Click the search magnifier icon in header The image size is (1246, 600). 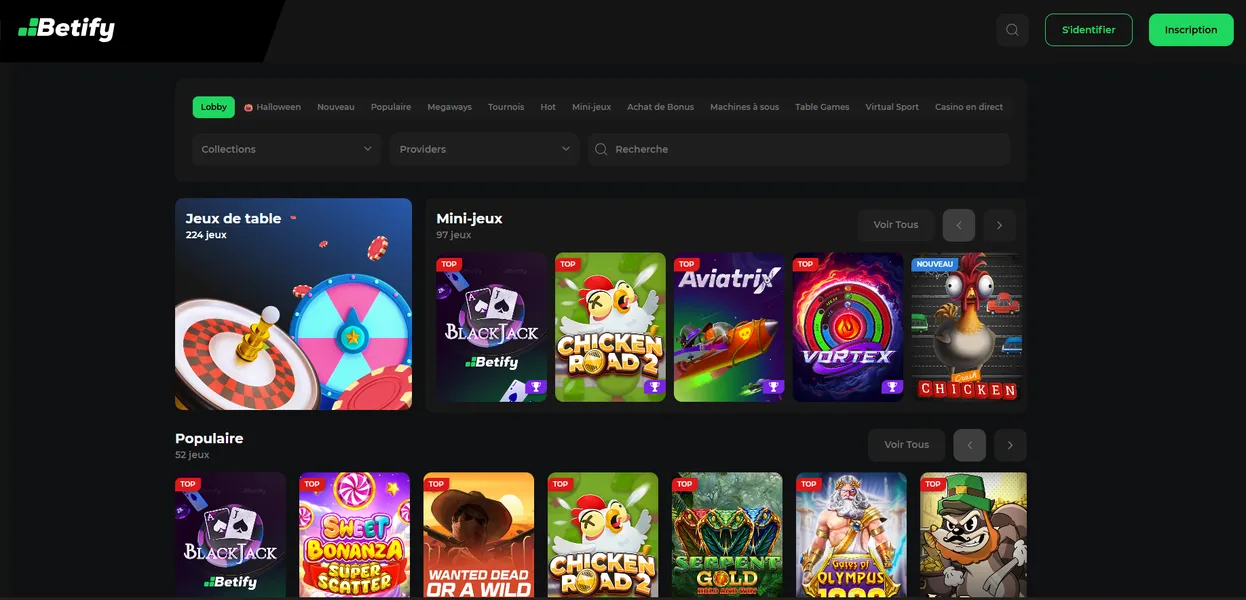click(x=1012, y=30)
